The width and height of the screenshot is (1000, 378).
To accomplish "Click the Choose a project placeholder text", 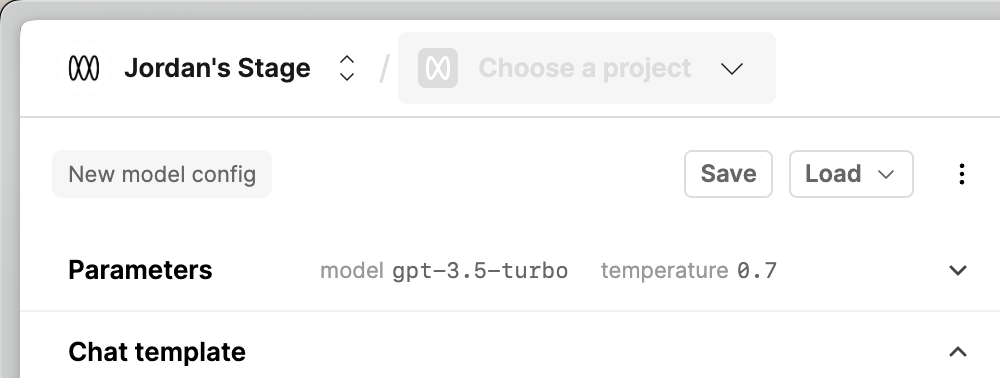I will (585, 68).
